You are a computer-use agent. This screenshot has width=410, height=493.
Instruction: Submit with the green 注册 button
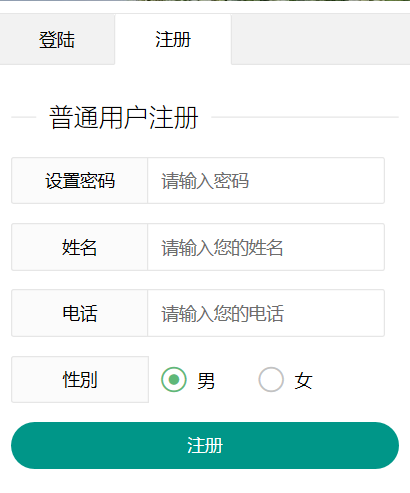point(205,445)
